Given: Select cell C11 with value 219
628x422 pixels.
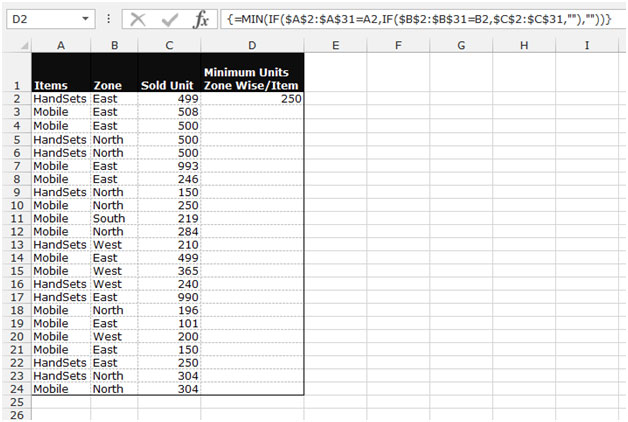Looking at the screenshot, I should [x=169, y=218].
